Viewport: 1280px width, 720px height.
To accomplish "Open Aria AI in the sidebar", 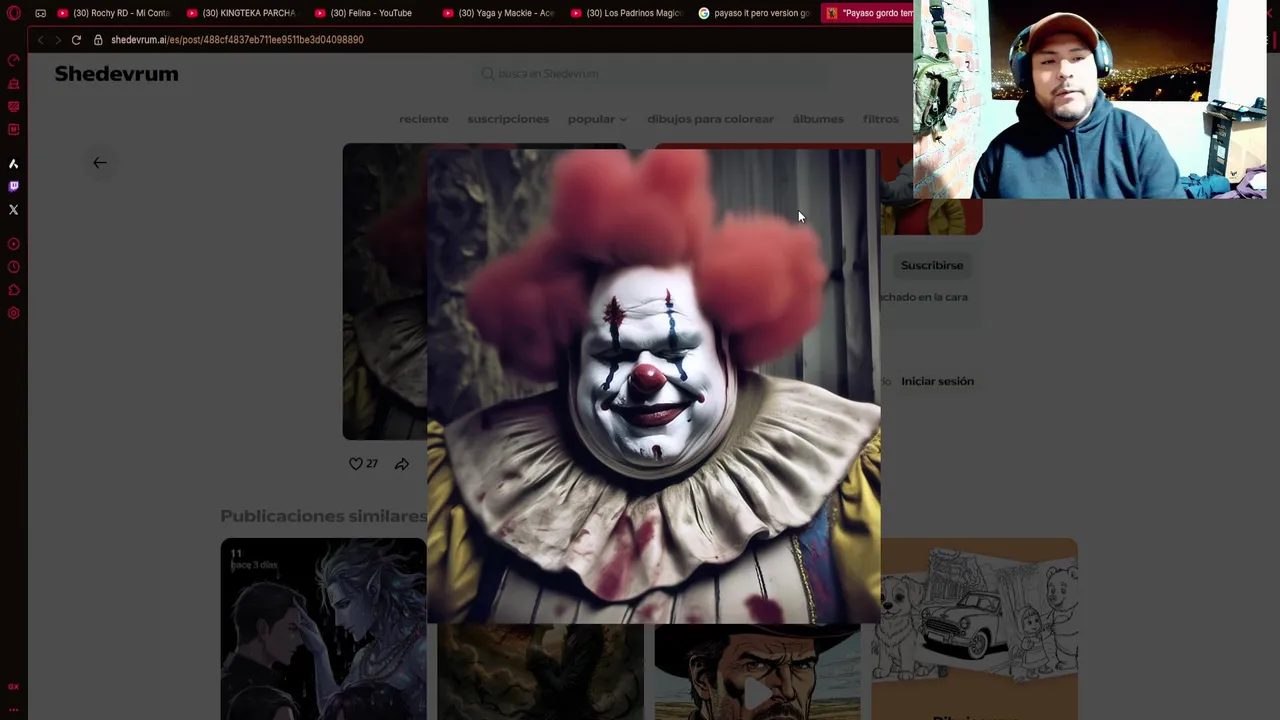I will click(x=13, y=163).
